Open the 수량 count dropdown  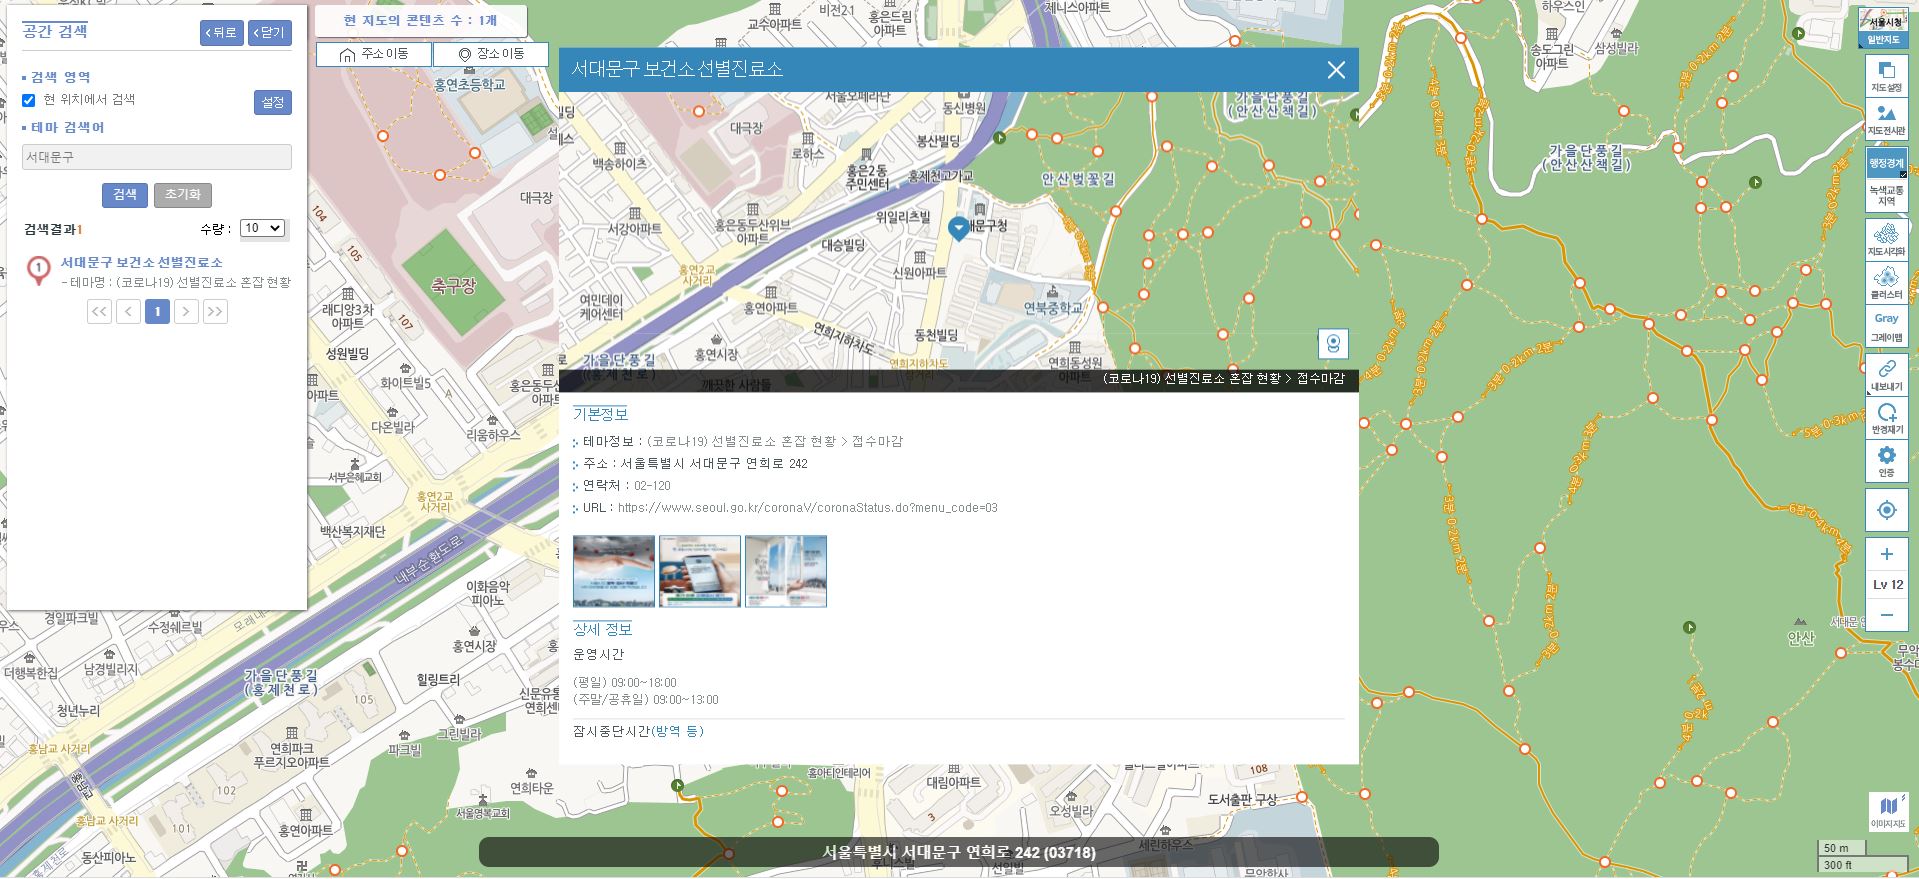tap(263, 228)
